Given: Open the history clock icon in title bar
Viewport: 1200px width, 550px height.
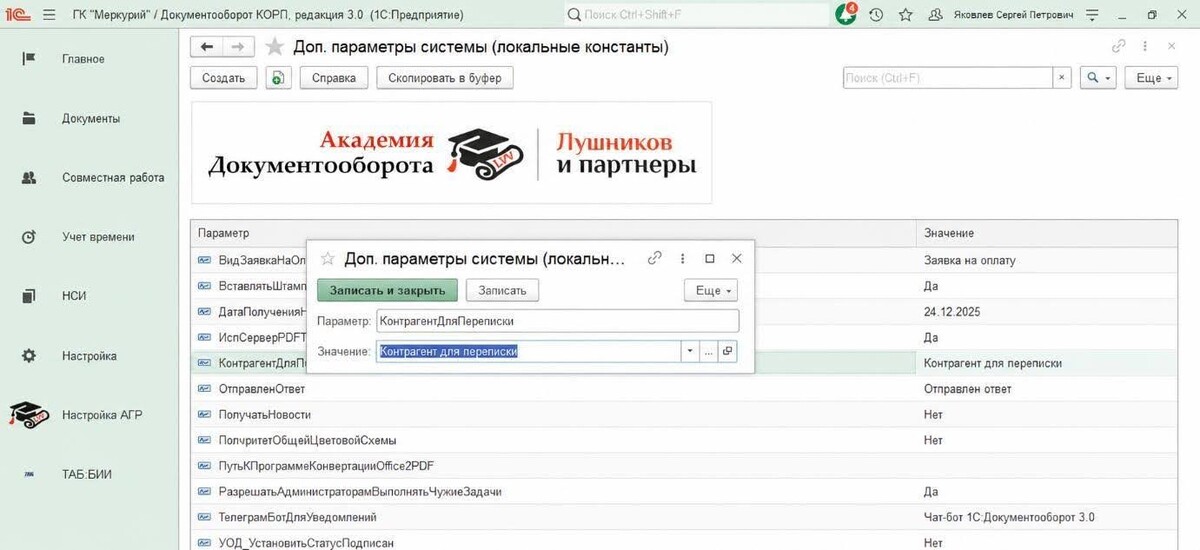Looking at the screenshot, I should pyautogui.click(x=876, y=15).
